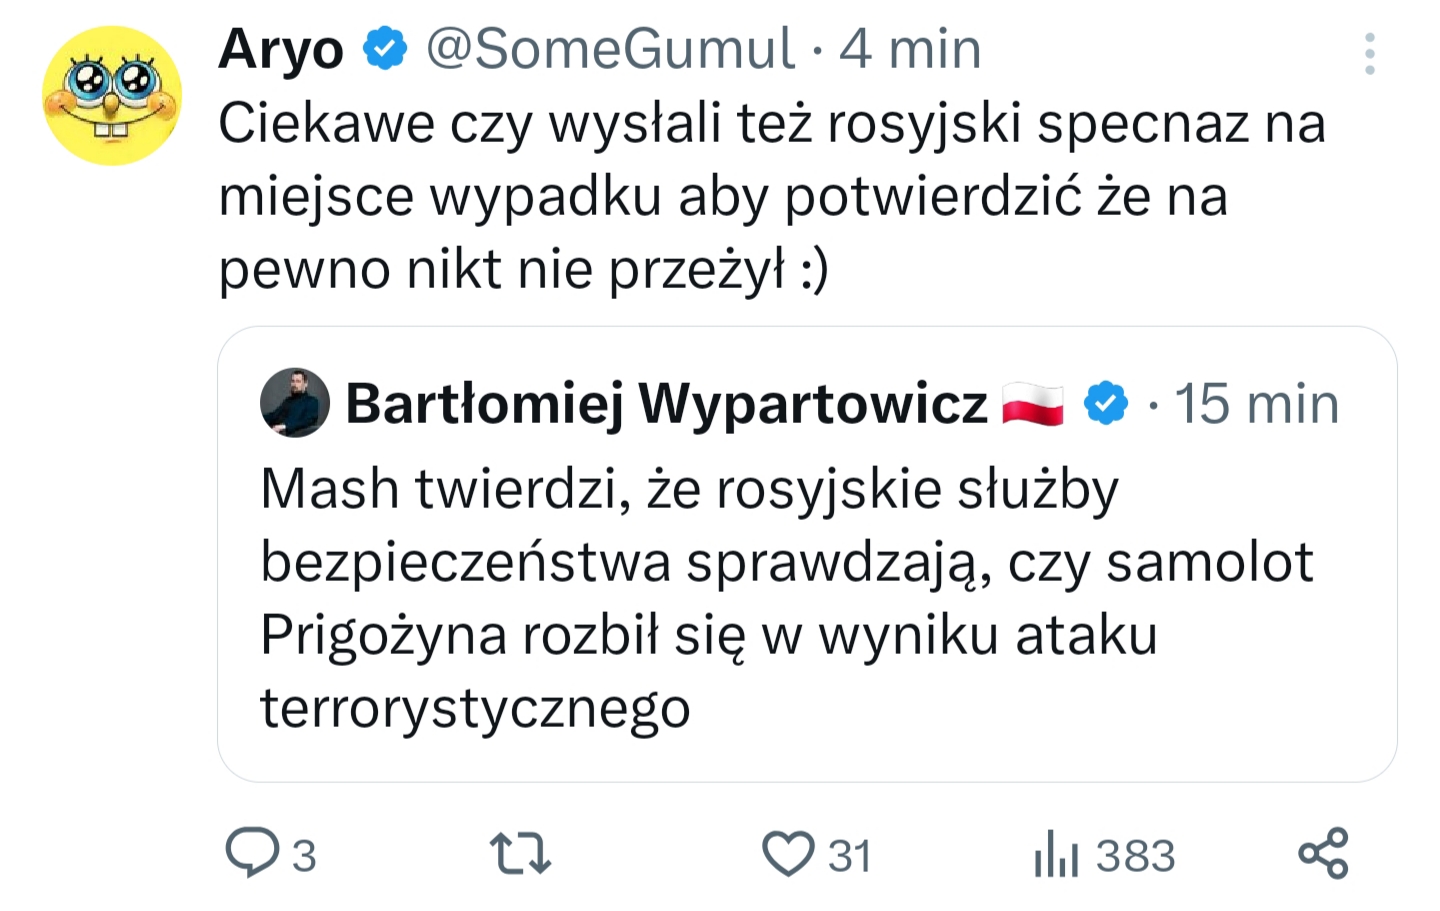Click the like count 31
Screen dimensions: 1440x911
pyautogui.click(x=850, y=856)
